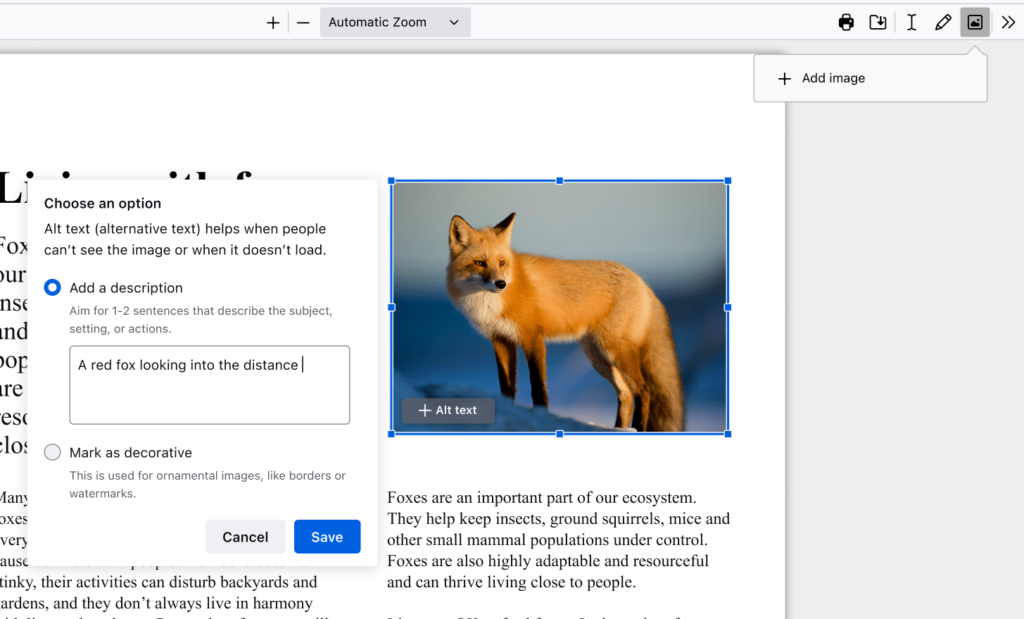Open the Automatic Zoom dropdown
This screenshot has width=1024, height=619.
pyautogui.click(x=394, y=21)
